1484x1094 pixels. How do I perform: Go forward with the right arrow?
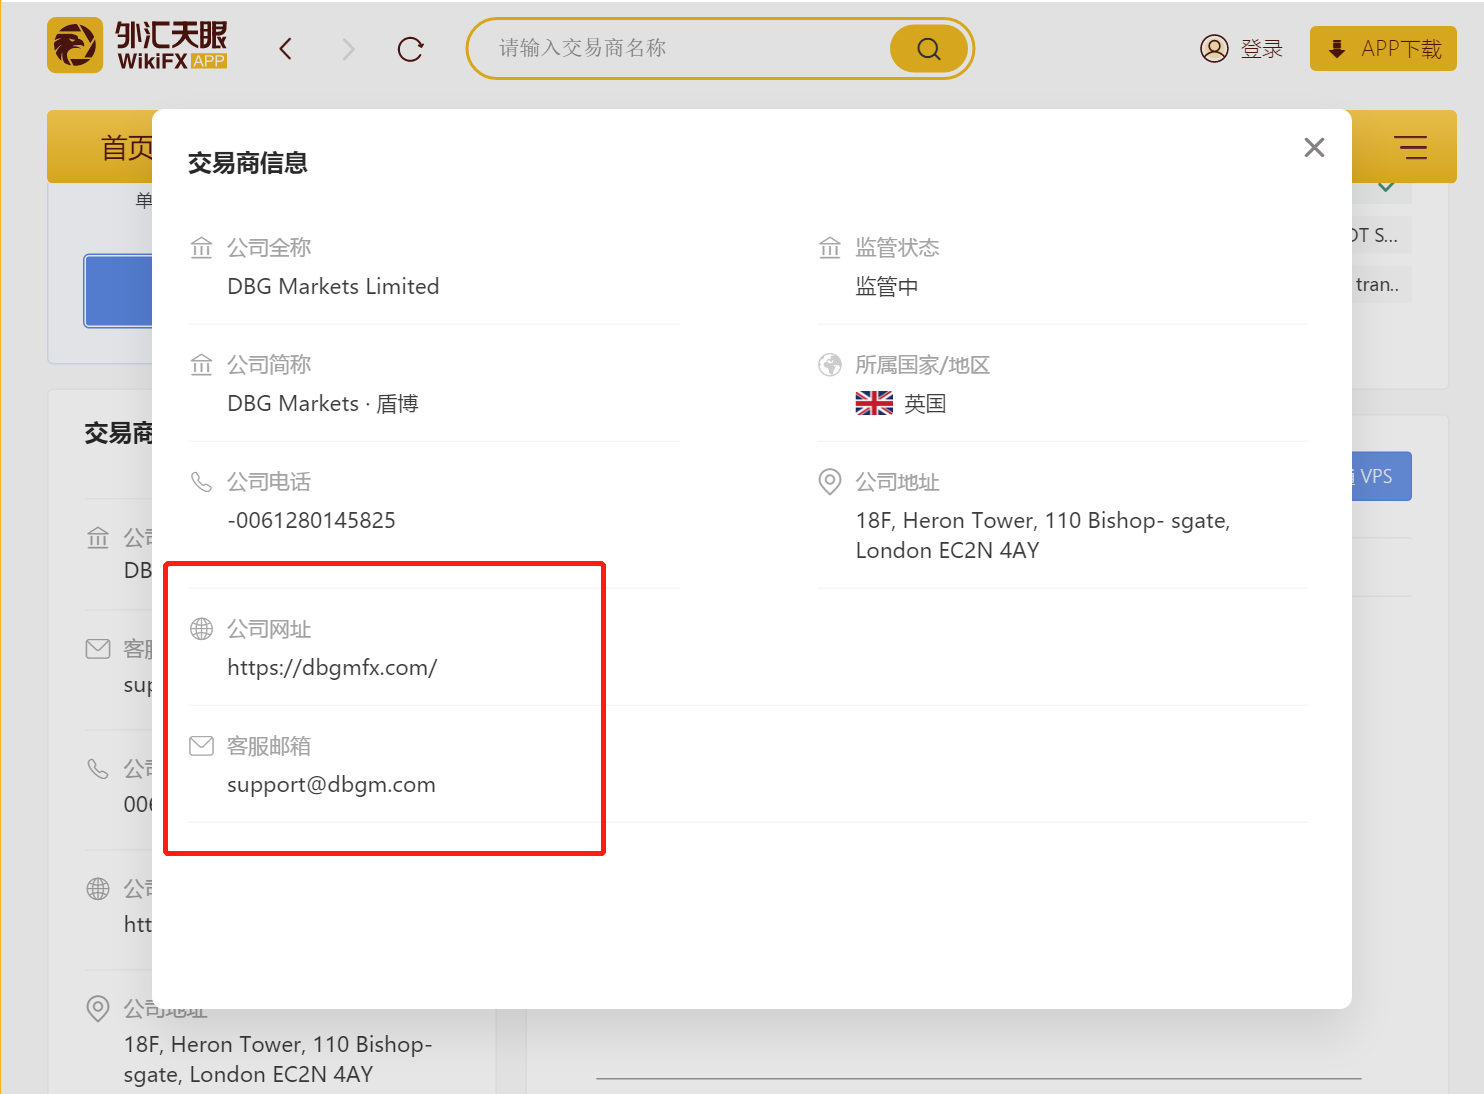[x=348, y=49]
